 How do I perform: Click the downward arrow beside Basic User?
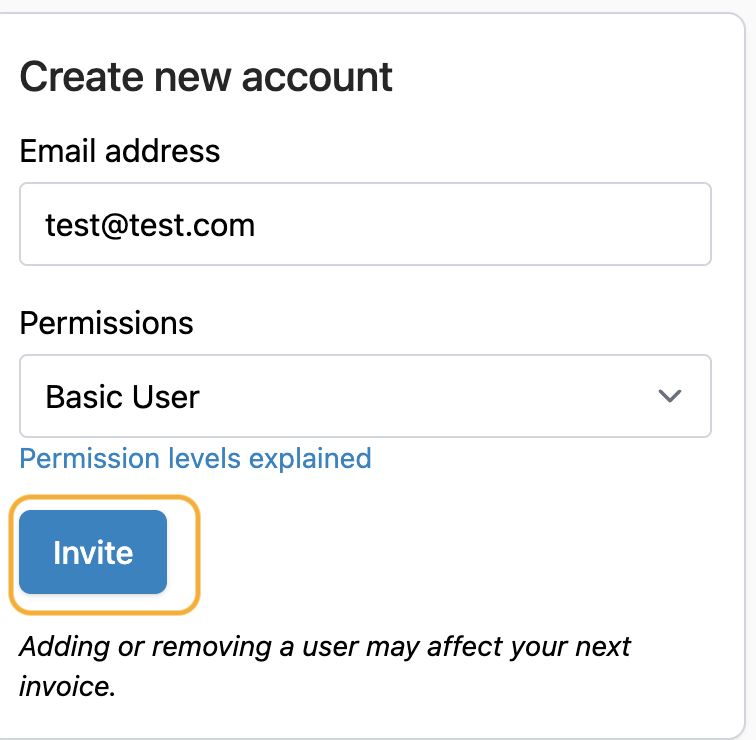click(669, 396)
